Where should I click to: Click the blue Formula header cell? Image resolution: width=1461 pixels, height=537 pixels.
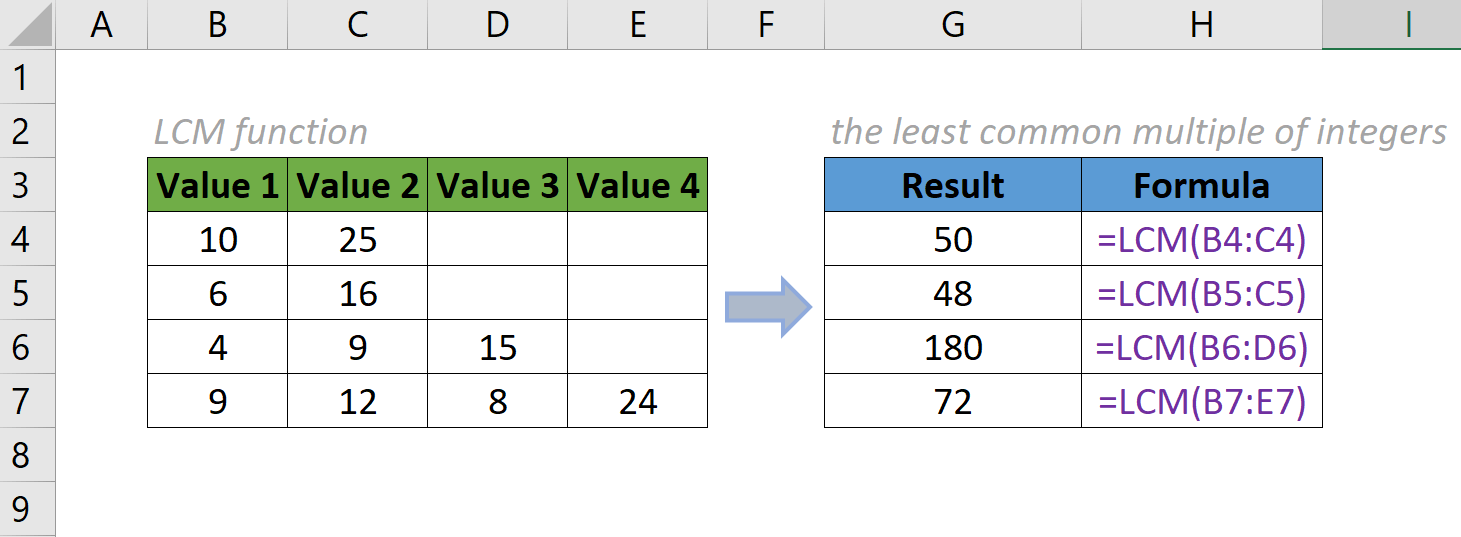pyautogui.click(x=1201, y=185)
